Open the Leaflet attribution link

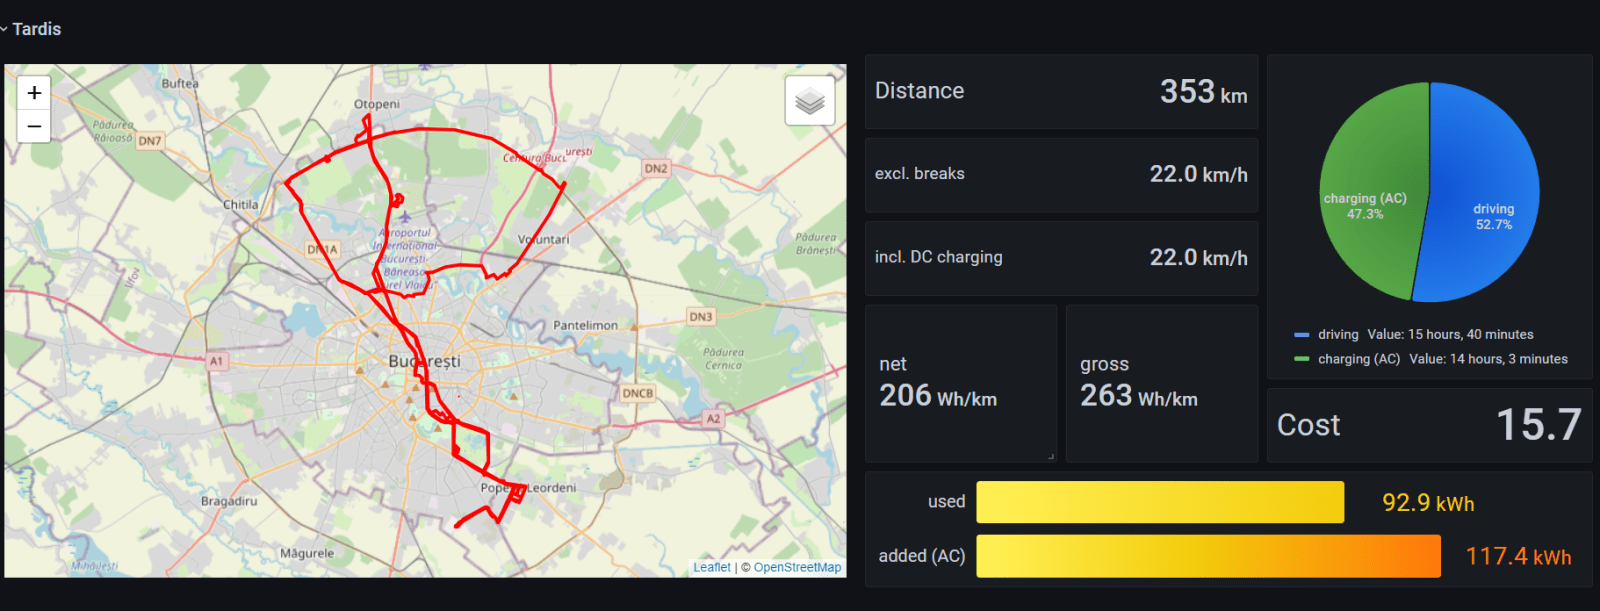712,567
